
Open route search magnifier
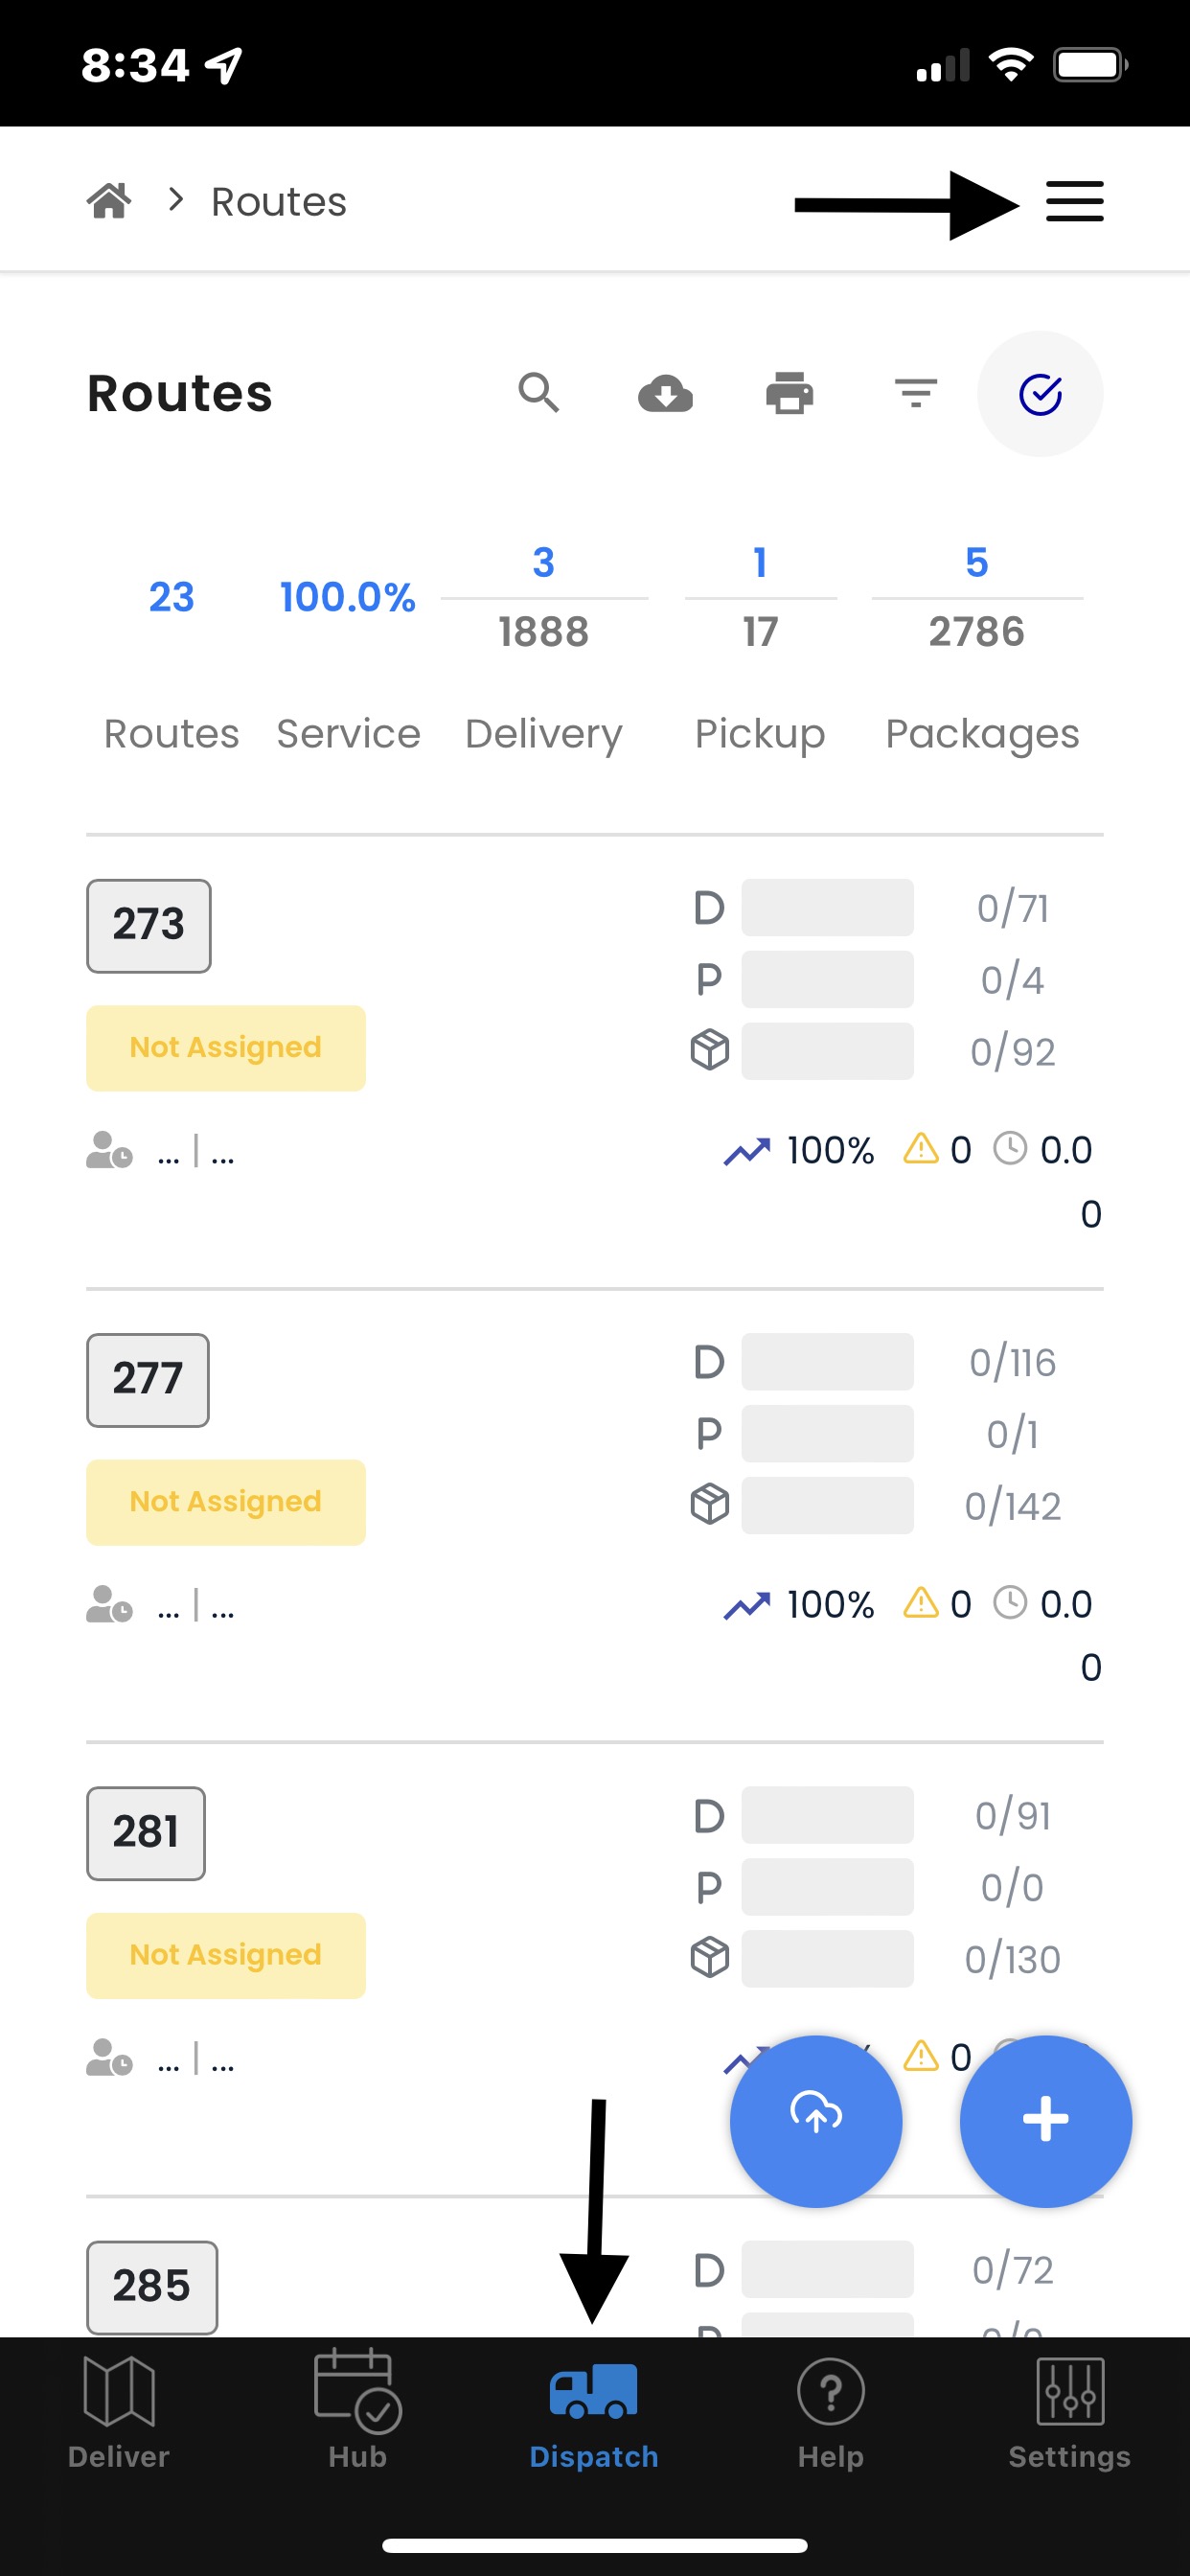539,393
